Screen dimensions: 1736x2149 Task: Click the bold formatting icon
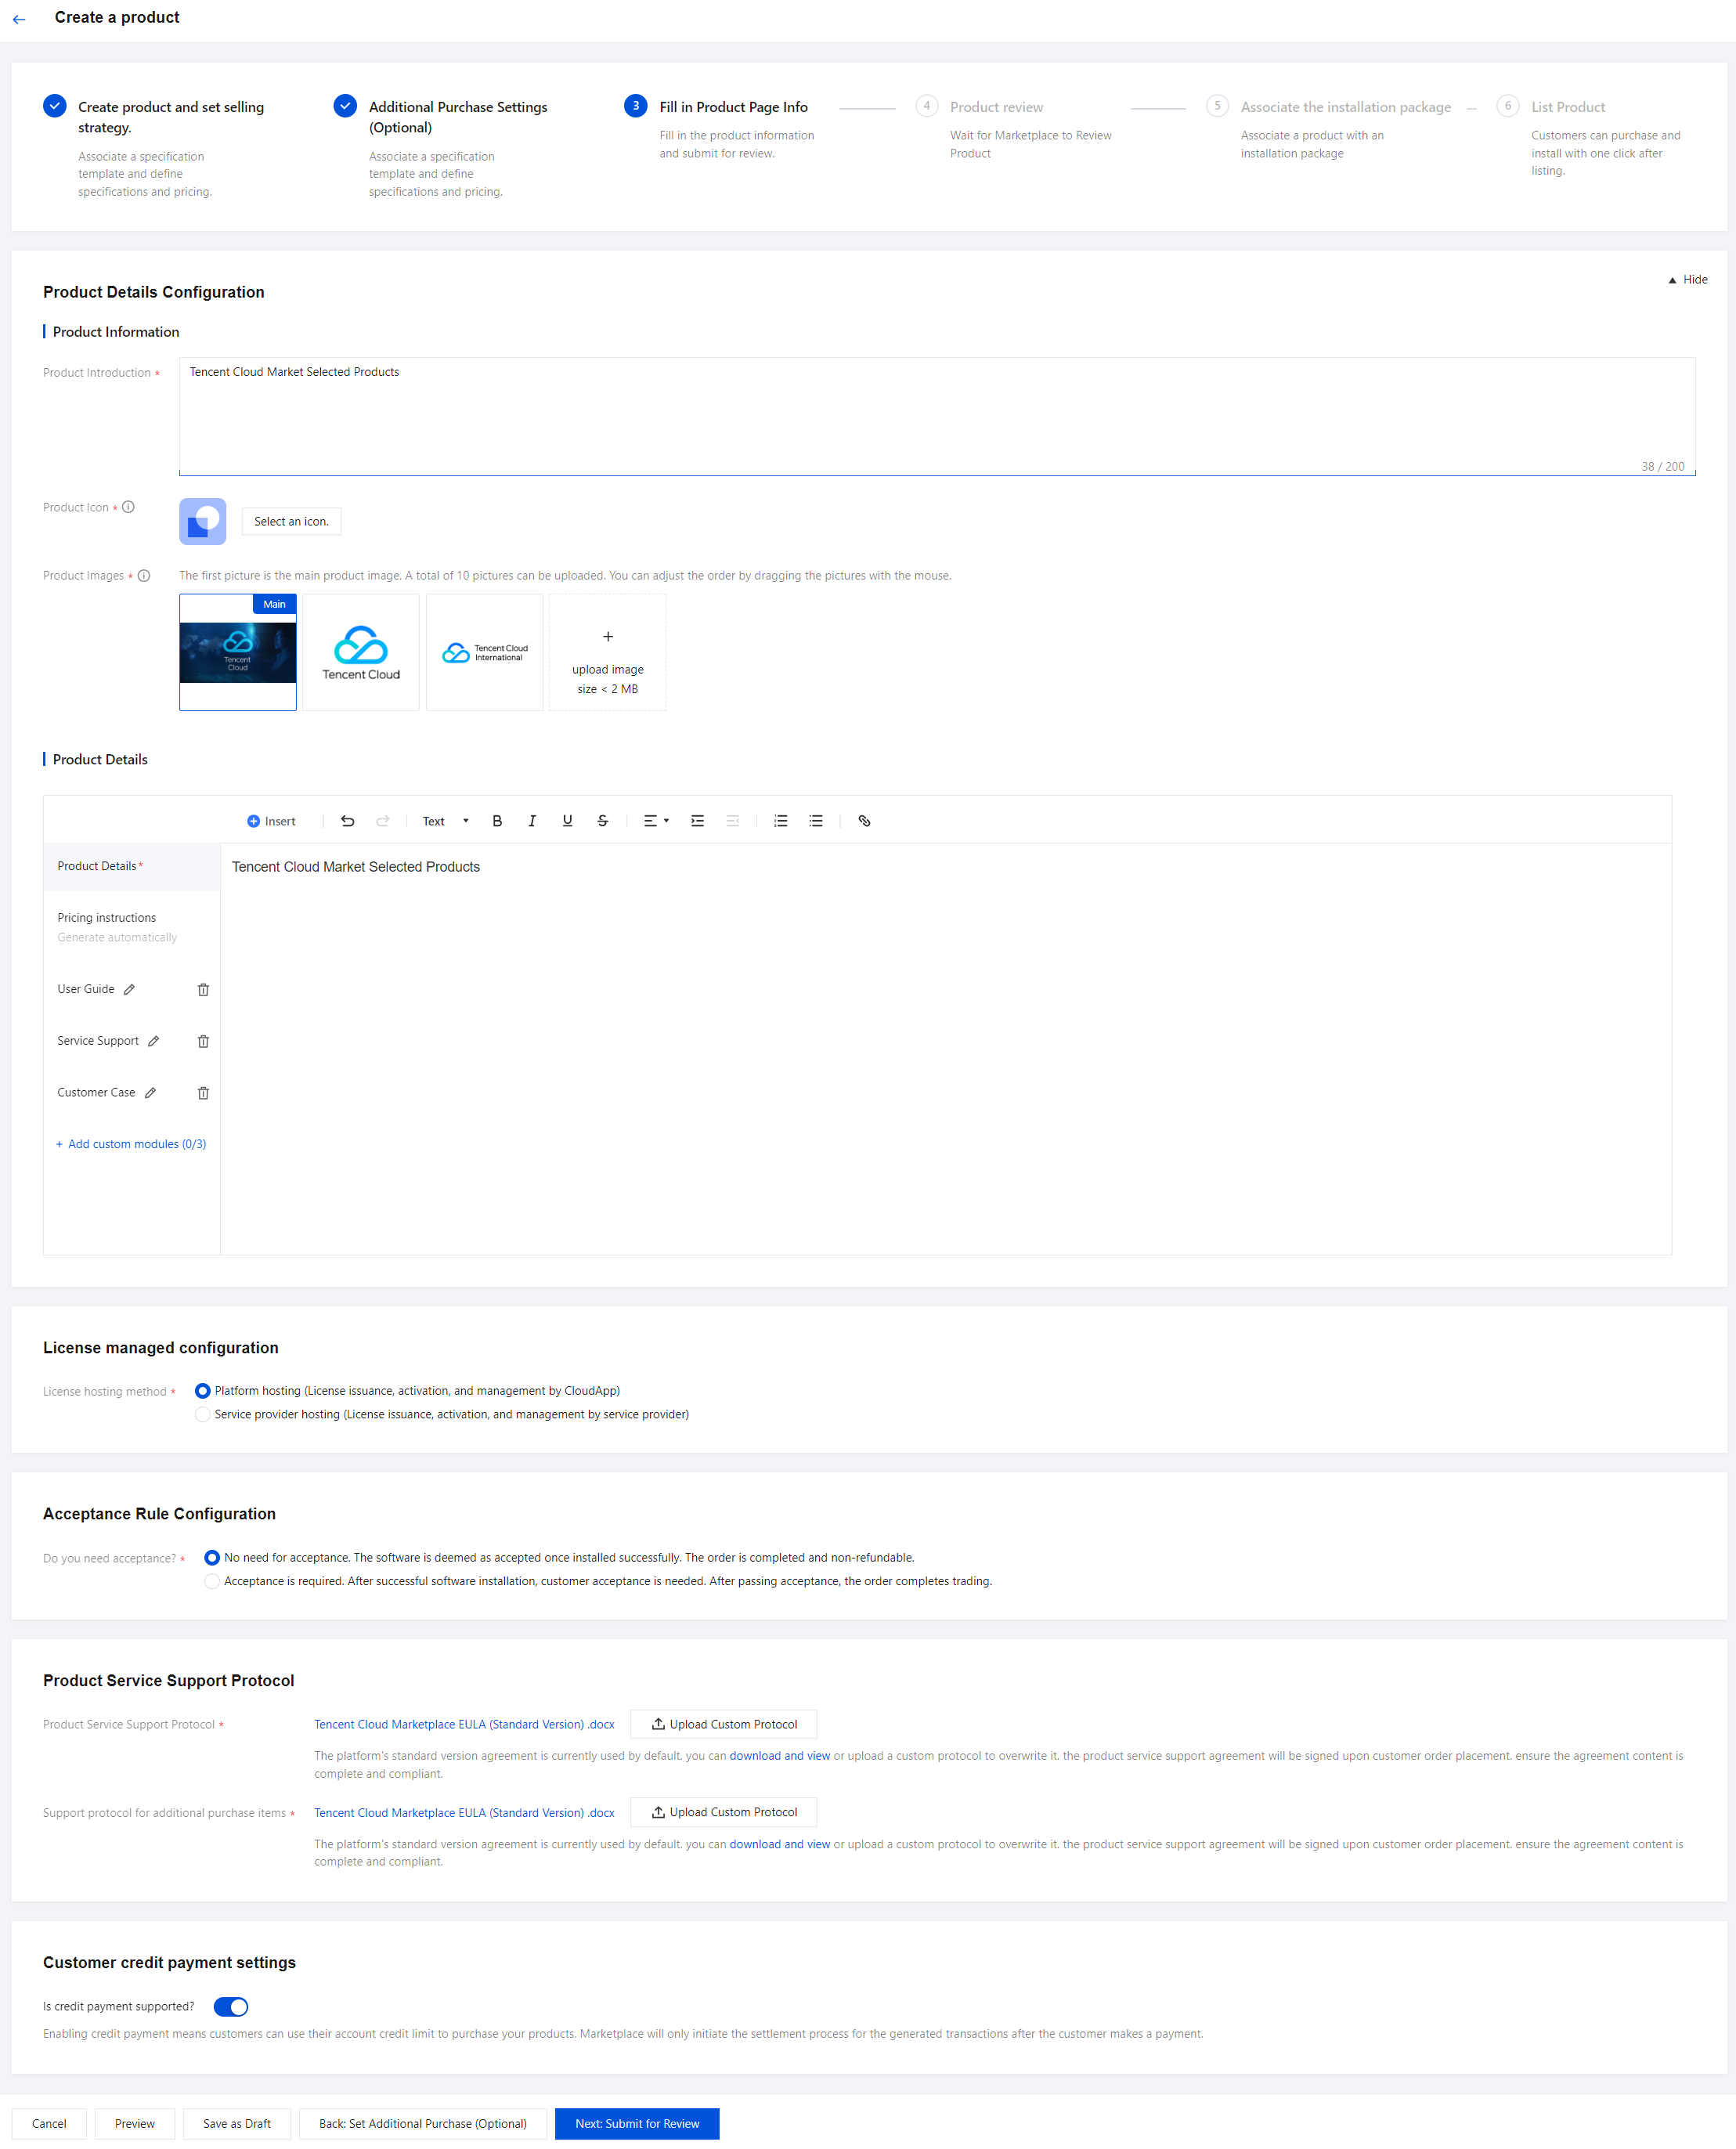497,821
